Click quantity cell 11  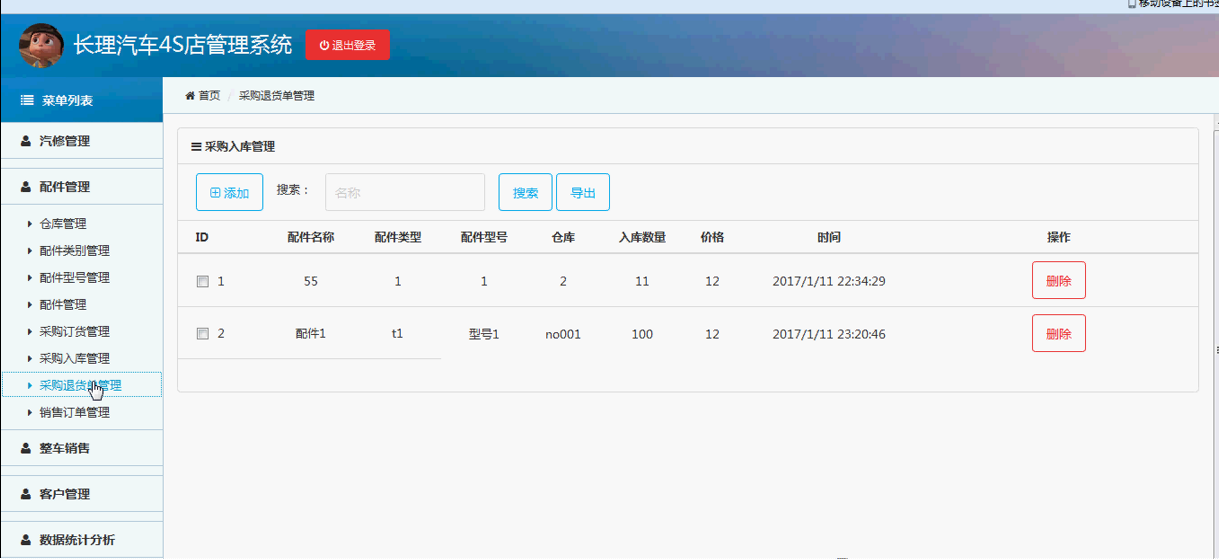642,282
